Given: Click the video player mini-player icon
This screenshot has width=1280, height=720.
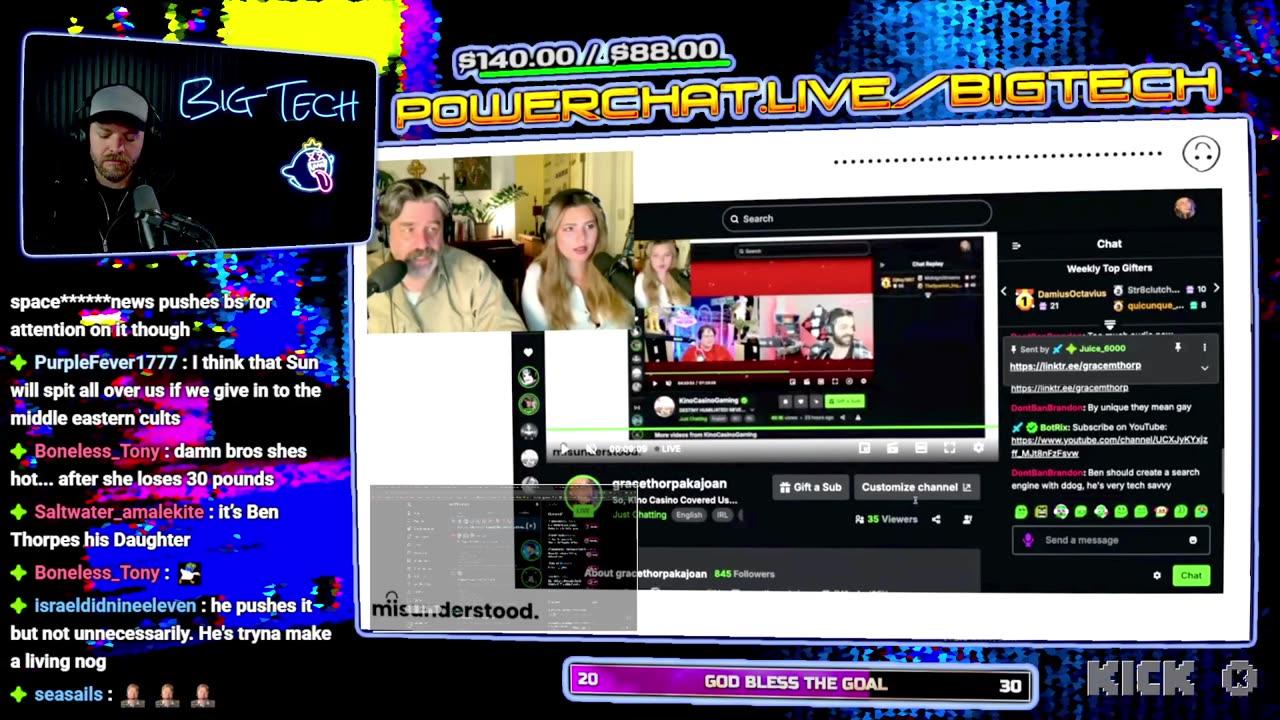Looking at the screenshot, I should (864, 449).
